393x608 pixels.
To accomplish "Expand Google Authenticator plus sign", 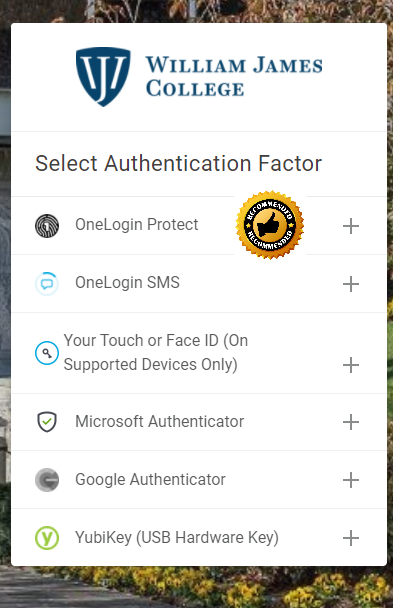I will pos(351,480).
